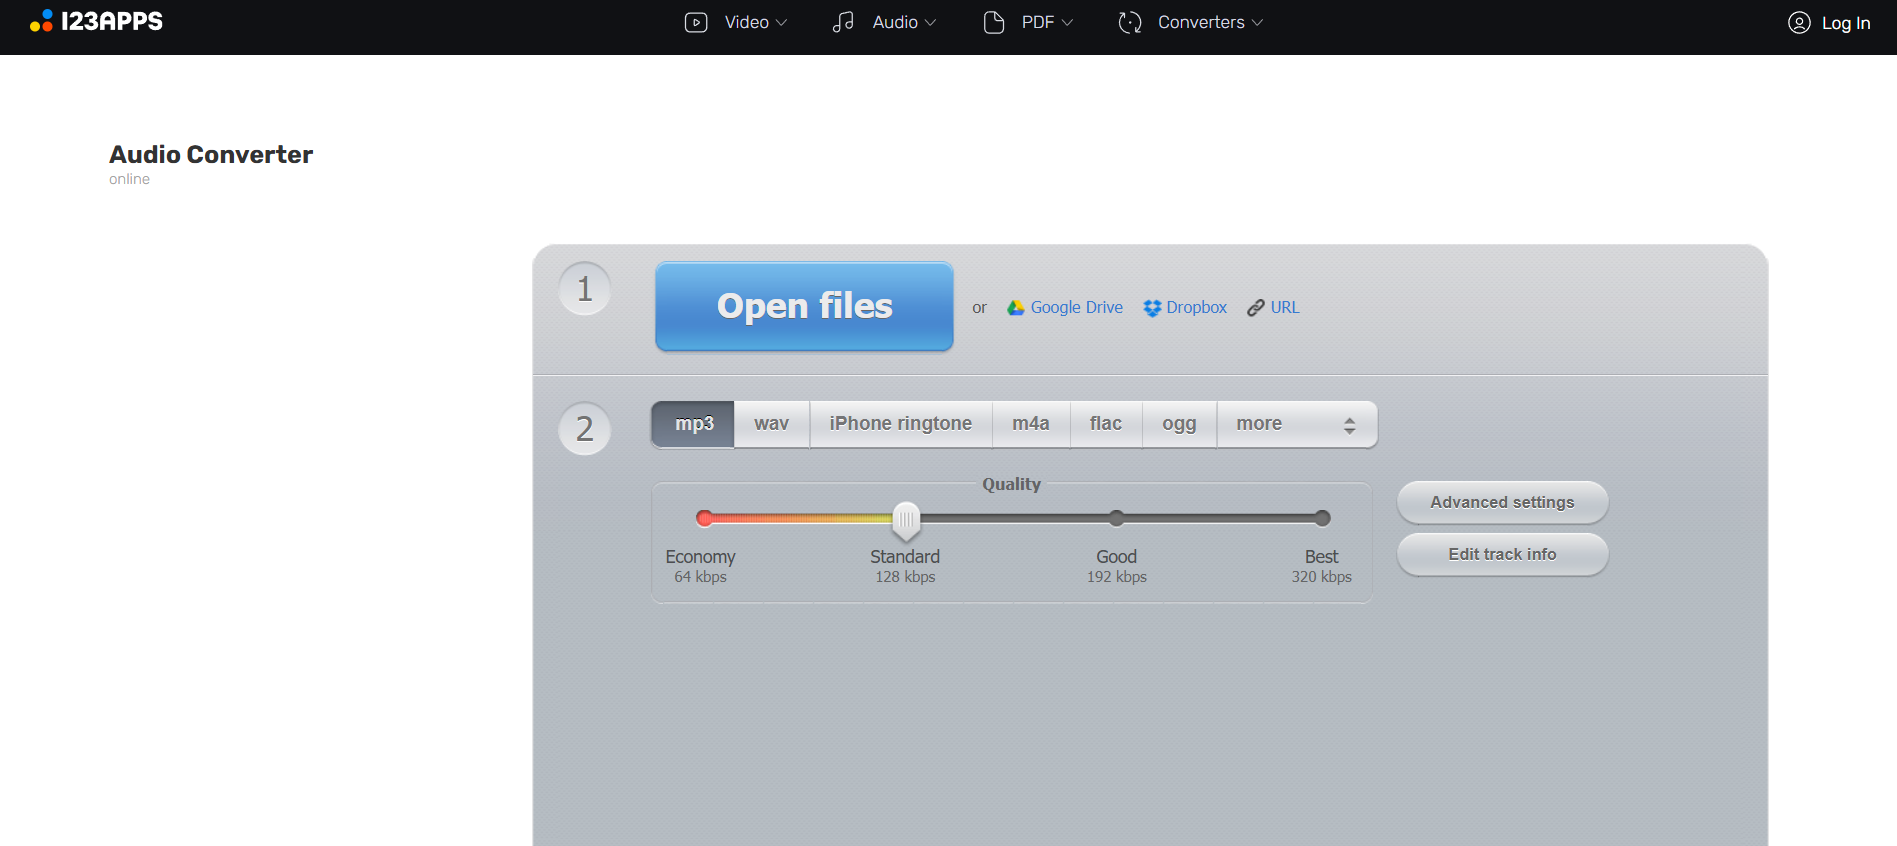
Task: Click the 123APPS logo
Action: click(96, 21)
